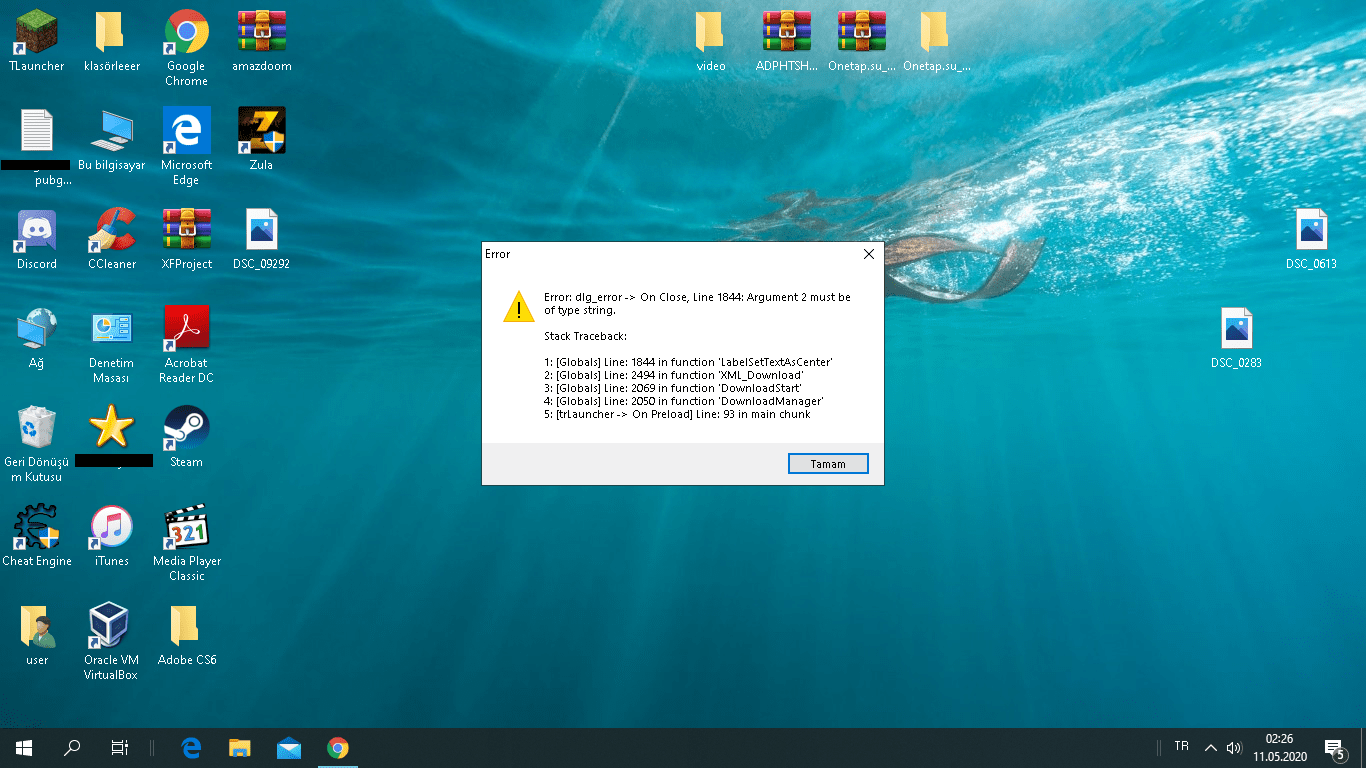The width and height of the screenshot is (1366, 768).
Task: Launch the Zula game shortcut
Action: pyautogui.click(x=261, y=141)
